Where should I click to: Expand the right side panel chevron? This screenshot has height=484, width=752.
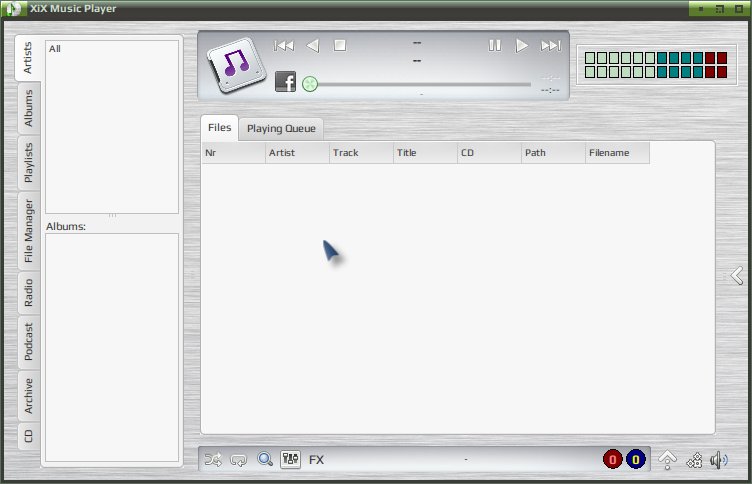point(737,275)
